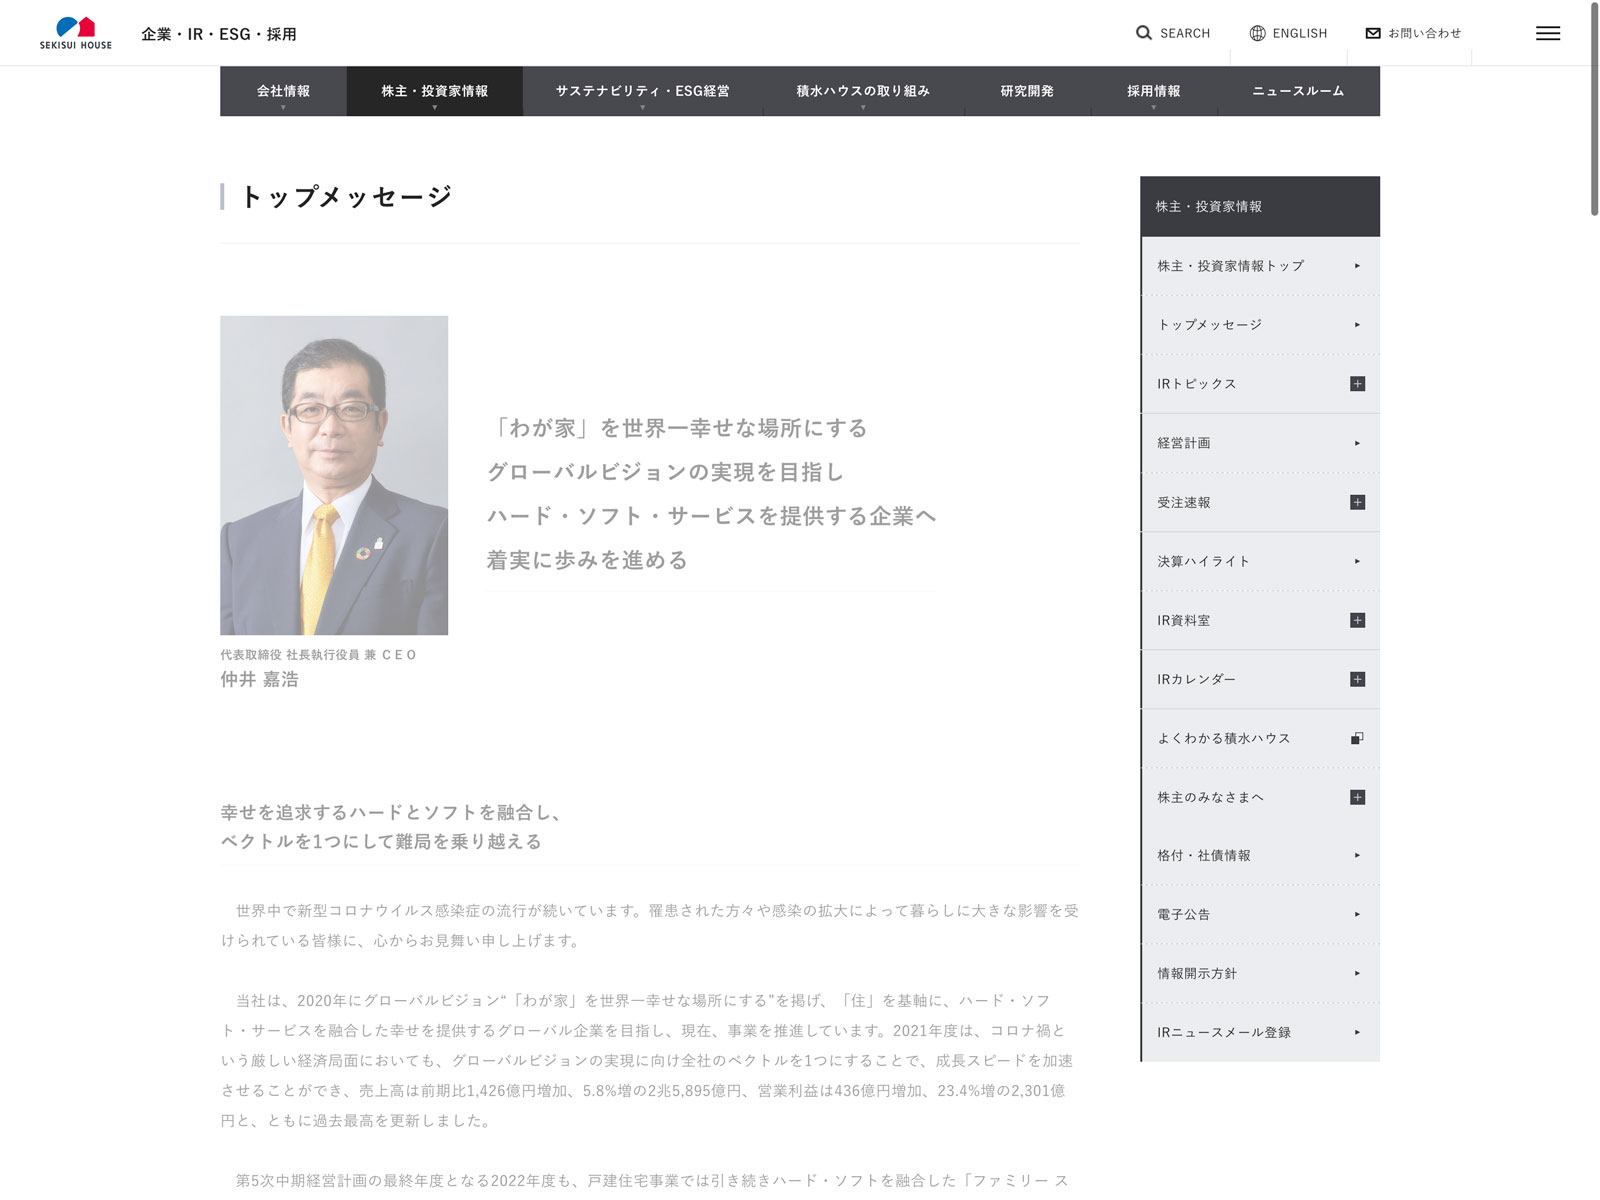Screen dimensions: 1600x1200
Task: Expand IRトピックス with plus icon
Action: click(1357, 384)
